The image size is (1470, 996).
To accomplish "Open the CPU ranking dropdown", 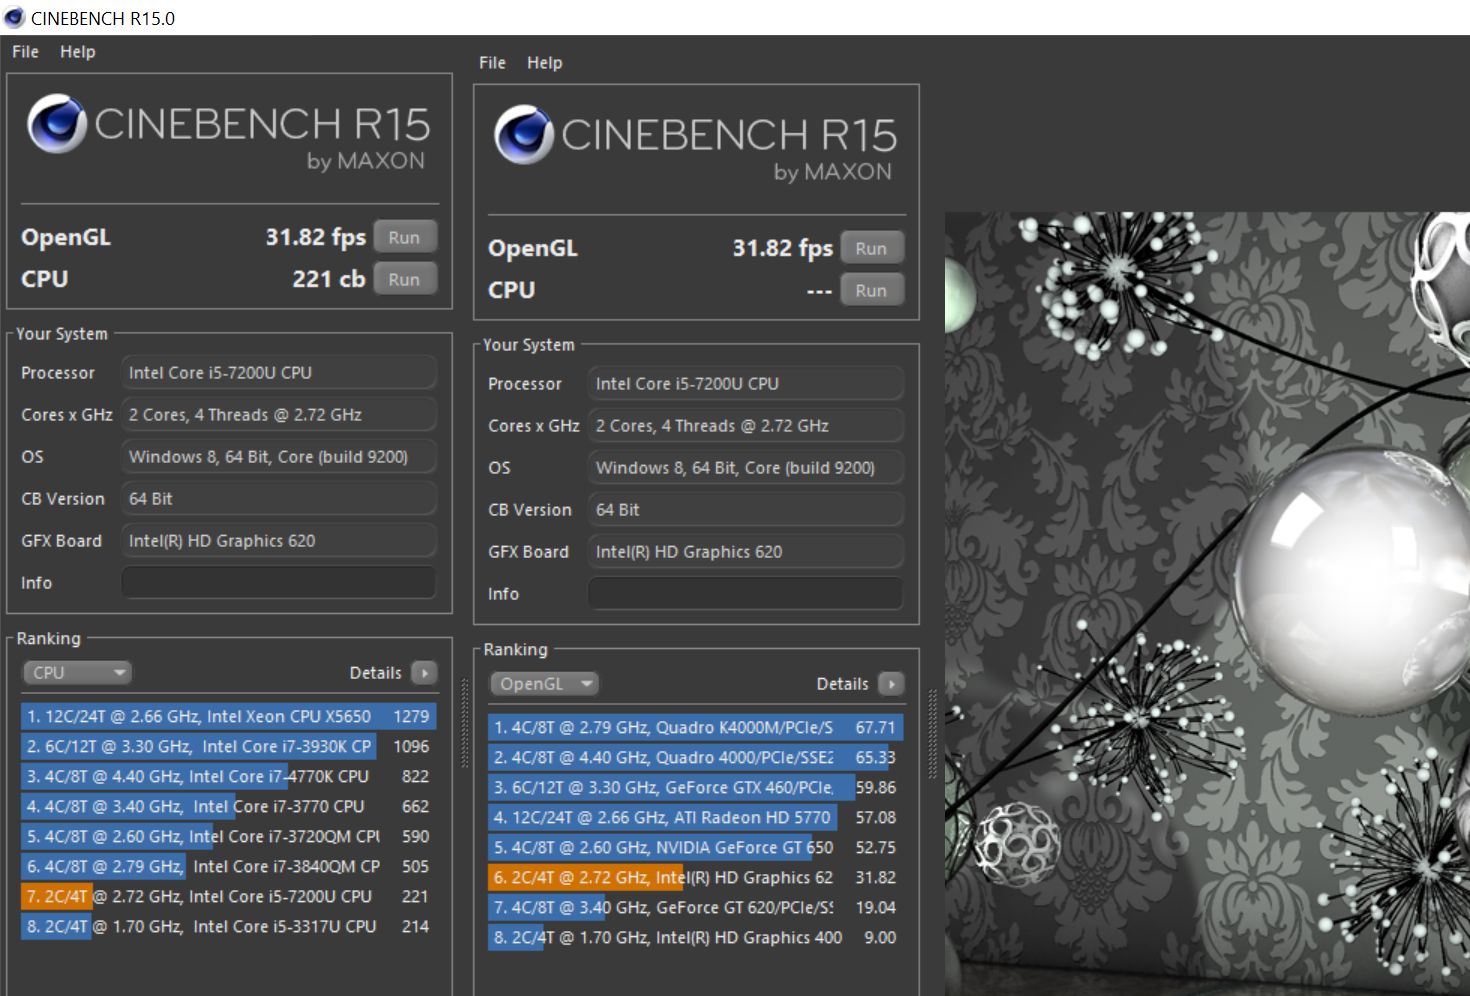I will (x=78, y=673).
